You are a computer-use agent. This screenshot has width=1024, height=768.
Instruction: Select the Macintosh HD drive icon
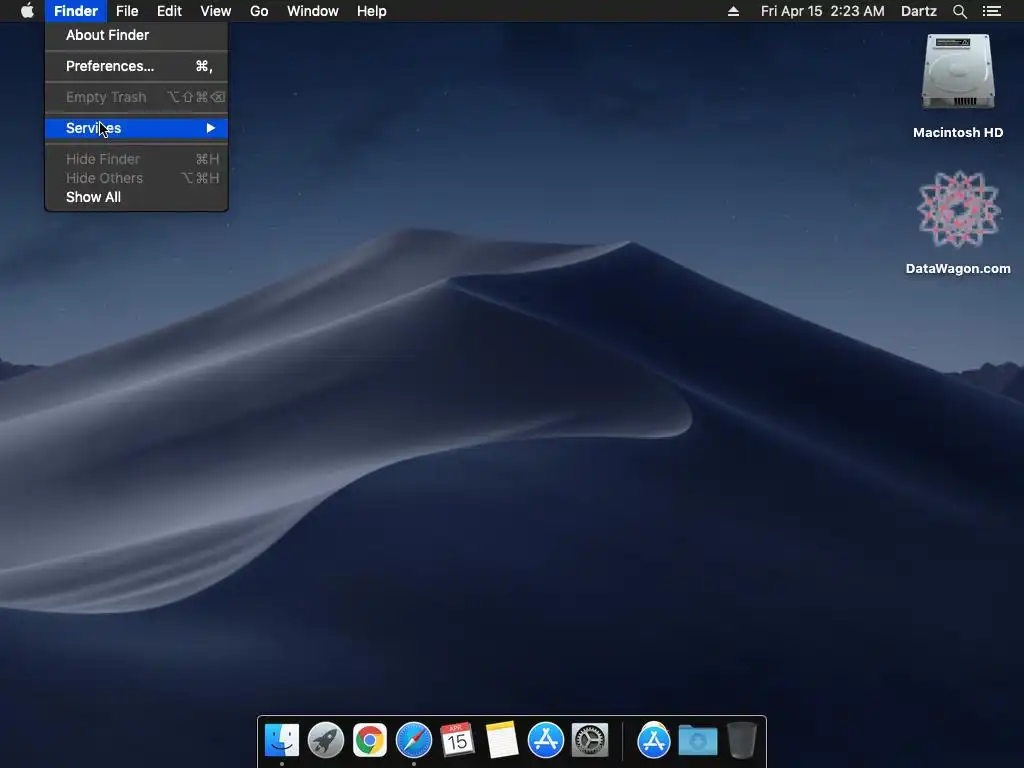coord(958,72)
